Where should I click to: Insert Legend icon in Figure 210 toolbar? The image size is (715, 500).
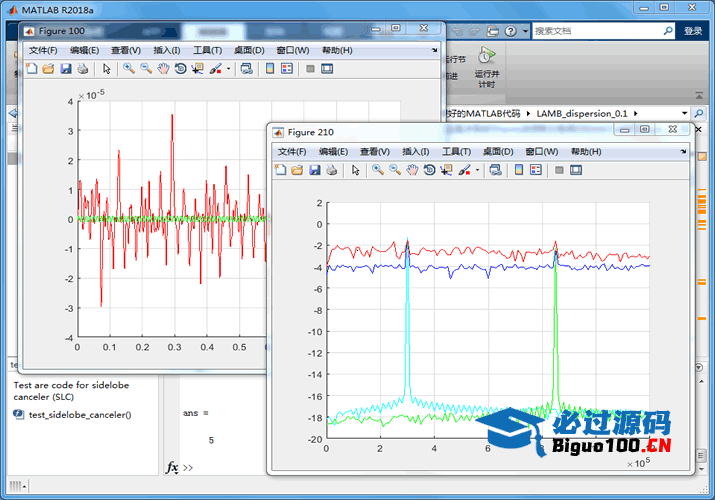tap(536, 170)
